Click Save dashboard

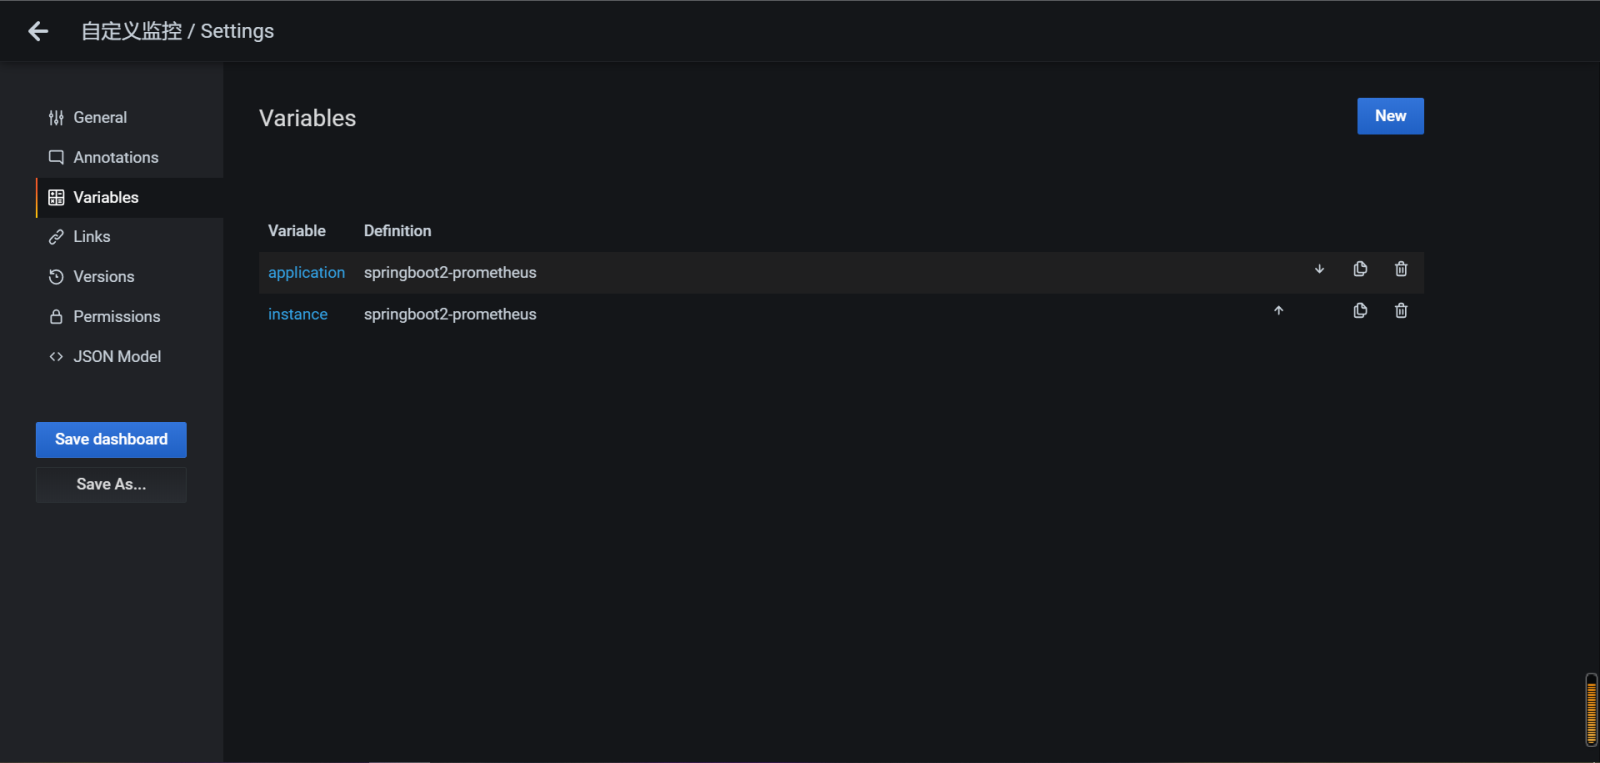coord(110,439)
